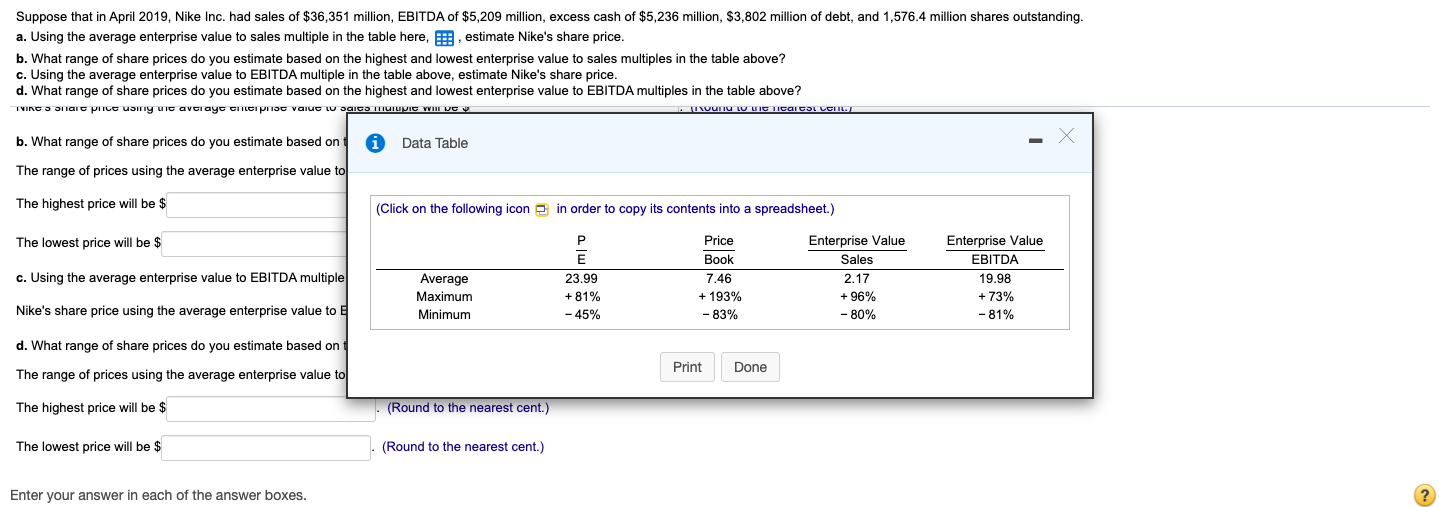Focus the part b lowest price input box
Screen dimensions: 1439x507
tap(254, 244)
